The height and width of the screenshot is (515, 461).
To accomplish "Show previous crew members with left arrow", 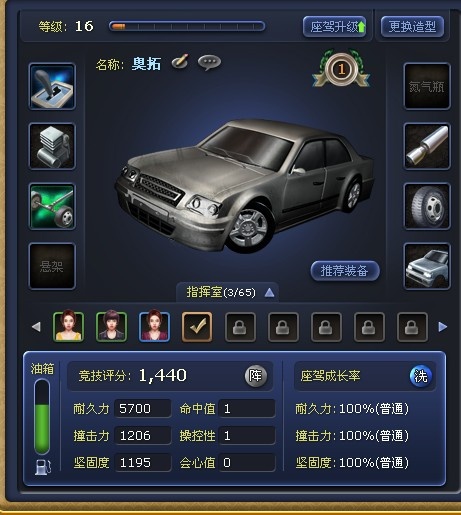I will [x=36, y=327].
